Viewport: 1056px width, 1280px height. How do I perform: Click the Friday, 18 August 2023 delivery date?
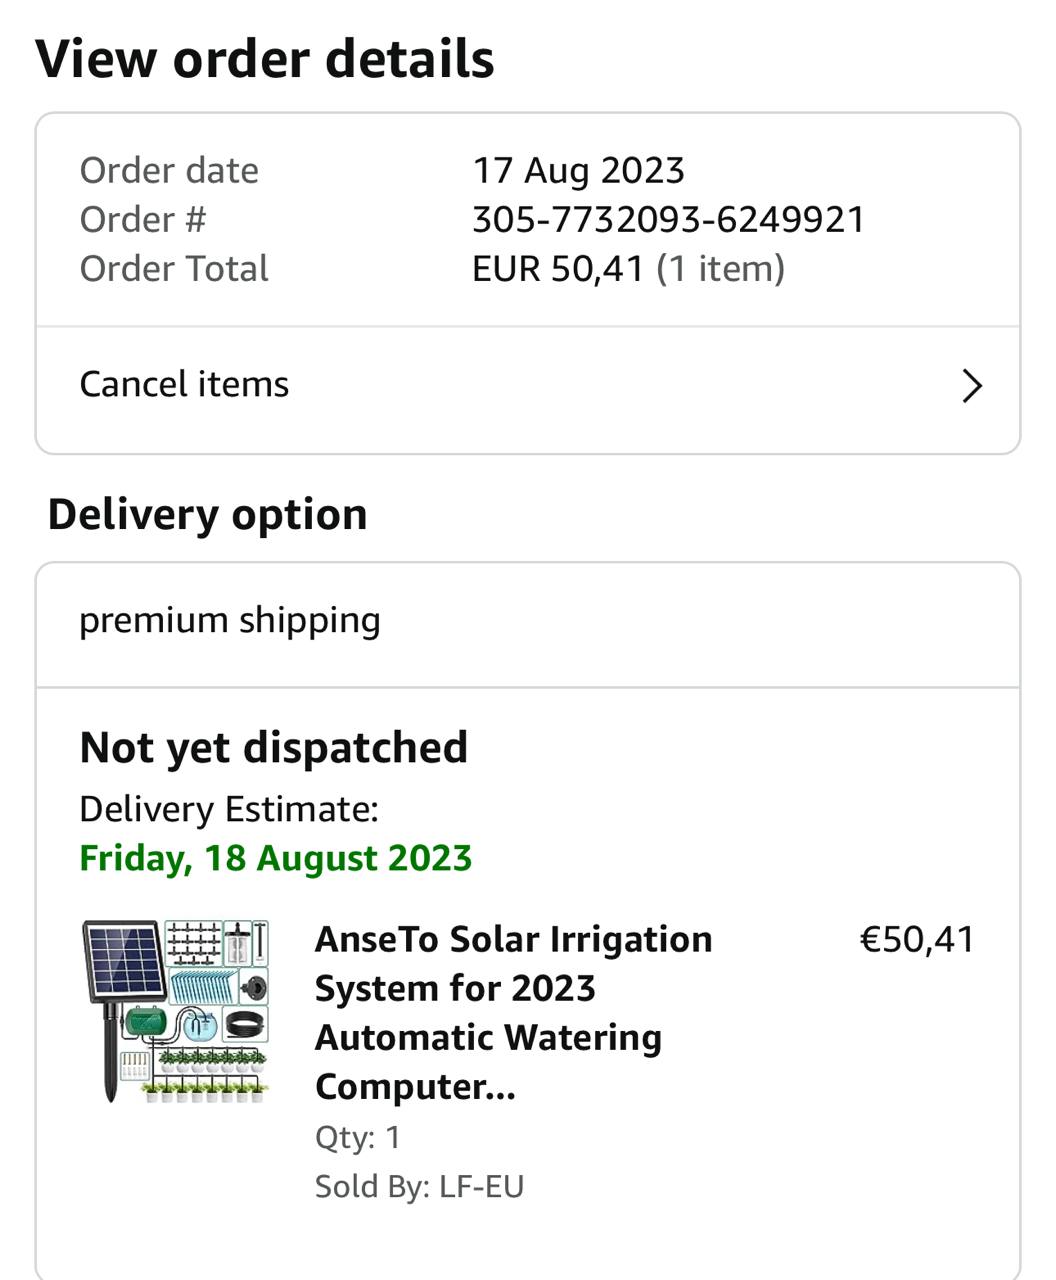[275, 858]
